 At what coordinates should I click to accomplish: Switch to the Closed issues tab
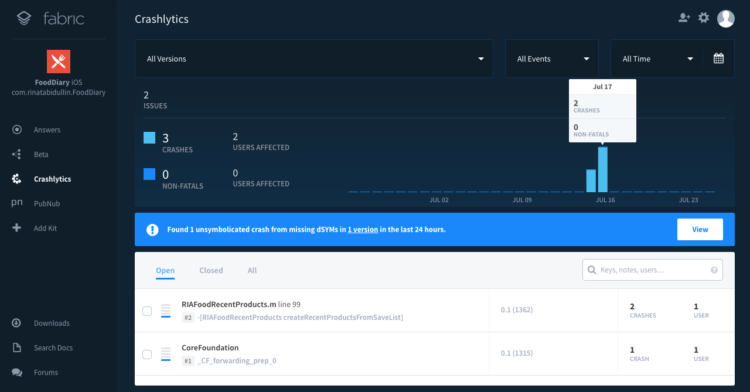pos(211,271)
